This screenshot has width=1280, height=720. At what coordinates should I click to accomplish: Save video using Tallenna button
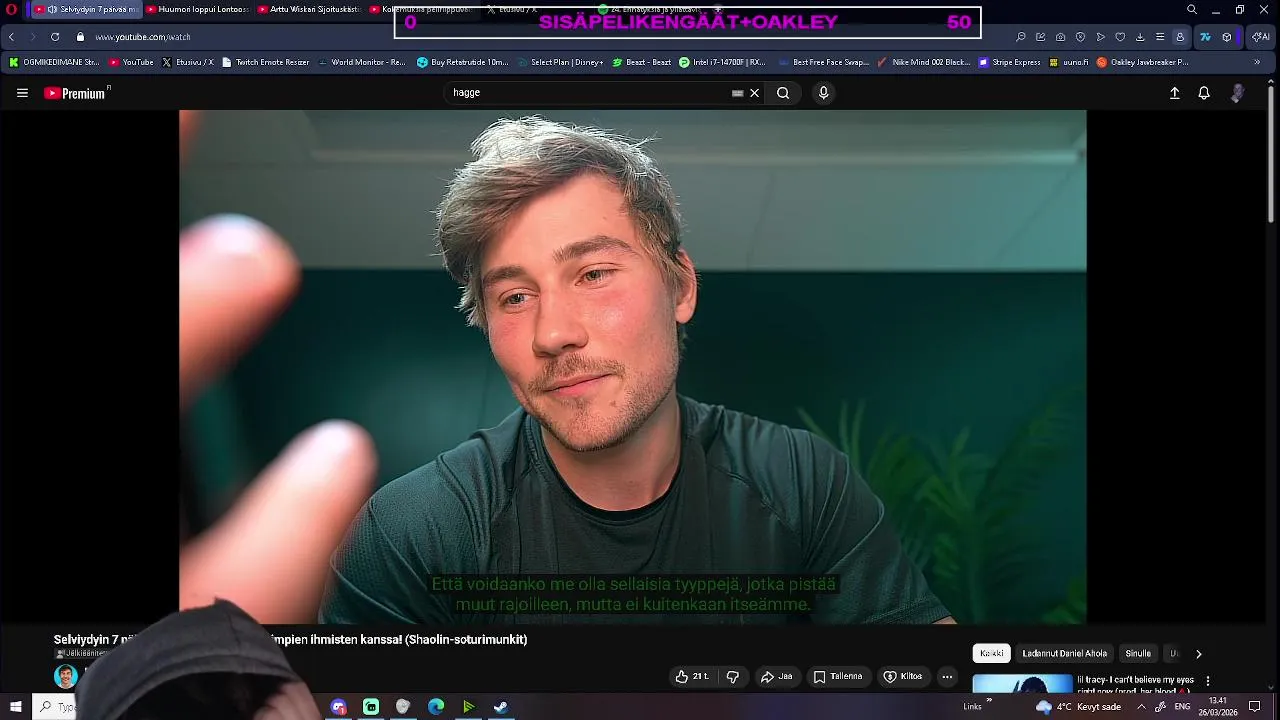click(838, 677)
